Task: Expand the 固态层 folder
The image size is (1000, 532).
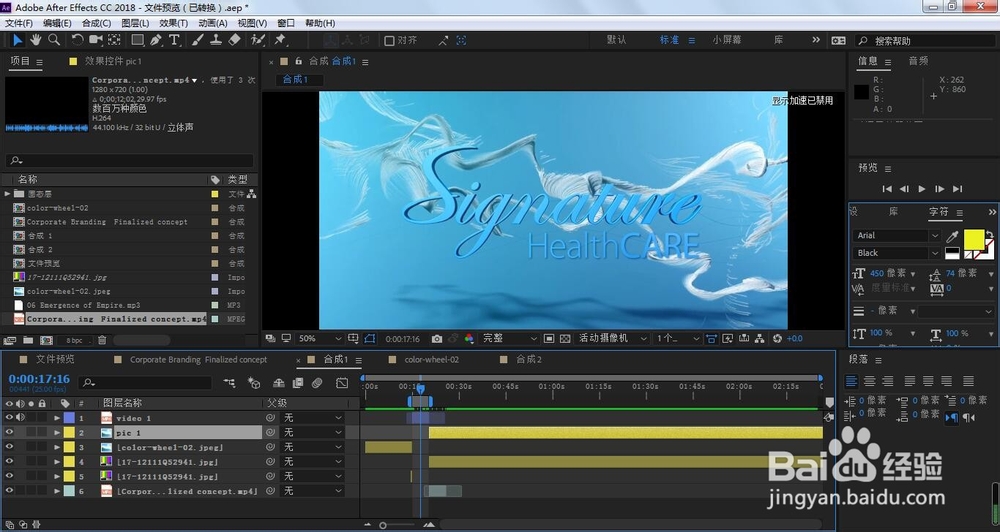Action: point(7,194)
